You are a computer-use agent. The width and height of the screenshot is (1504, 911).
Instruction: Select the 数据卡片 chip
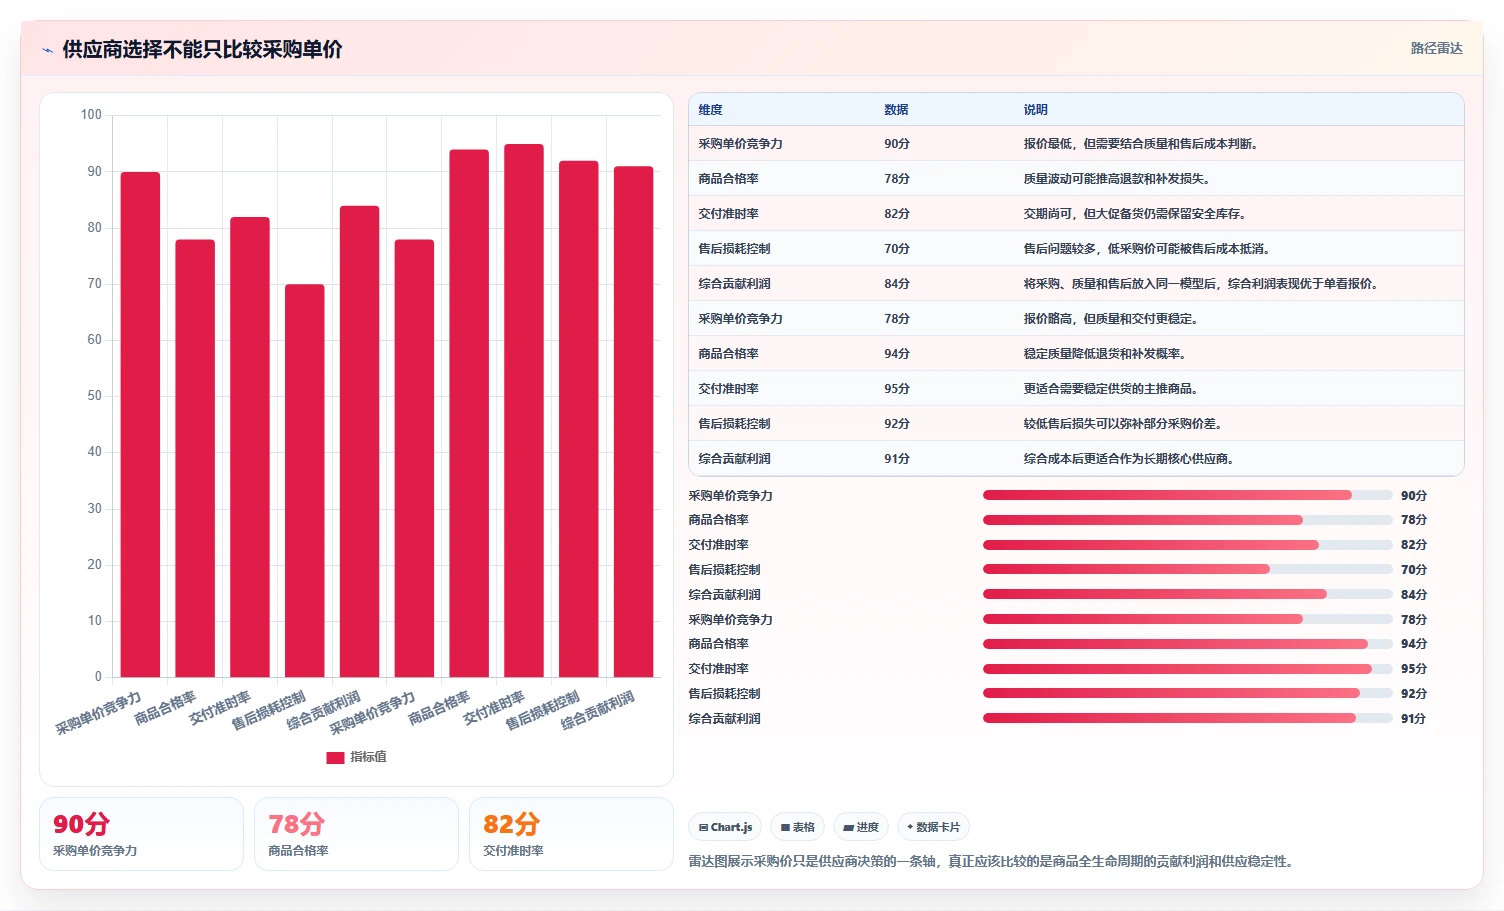933,827
